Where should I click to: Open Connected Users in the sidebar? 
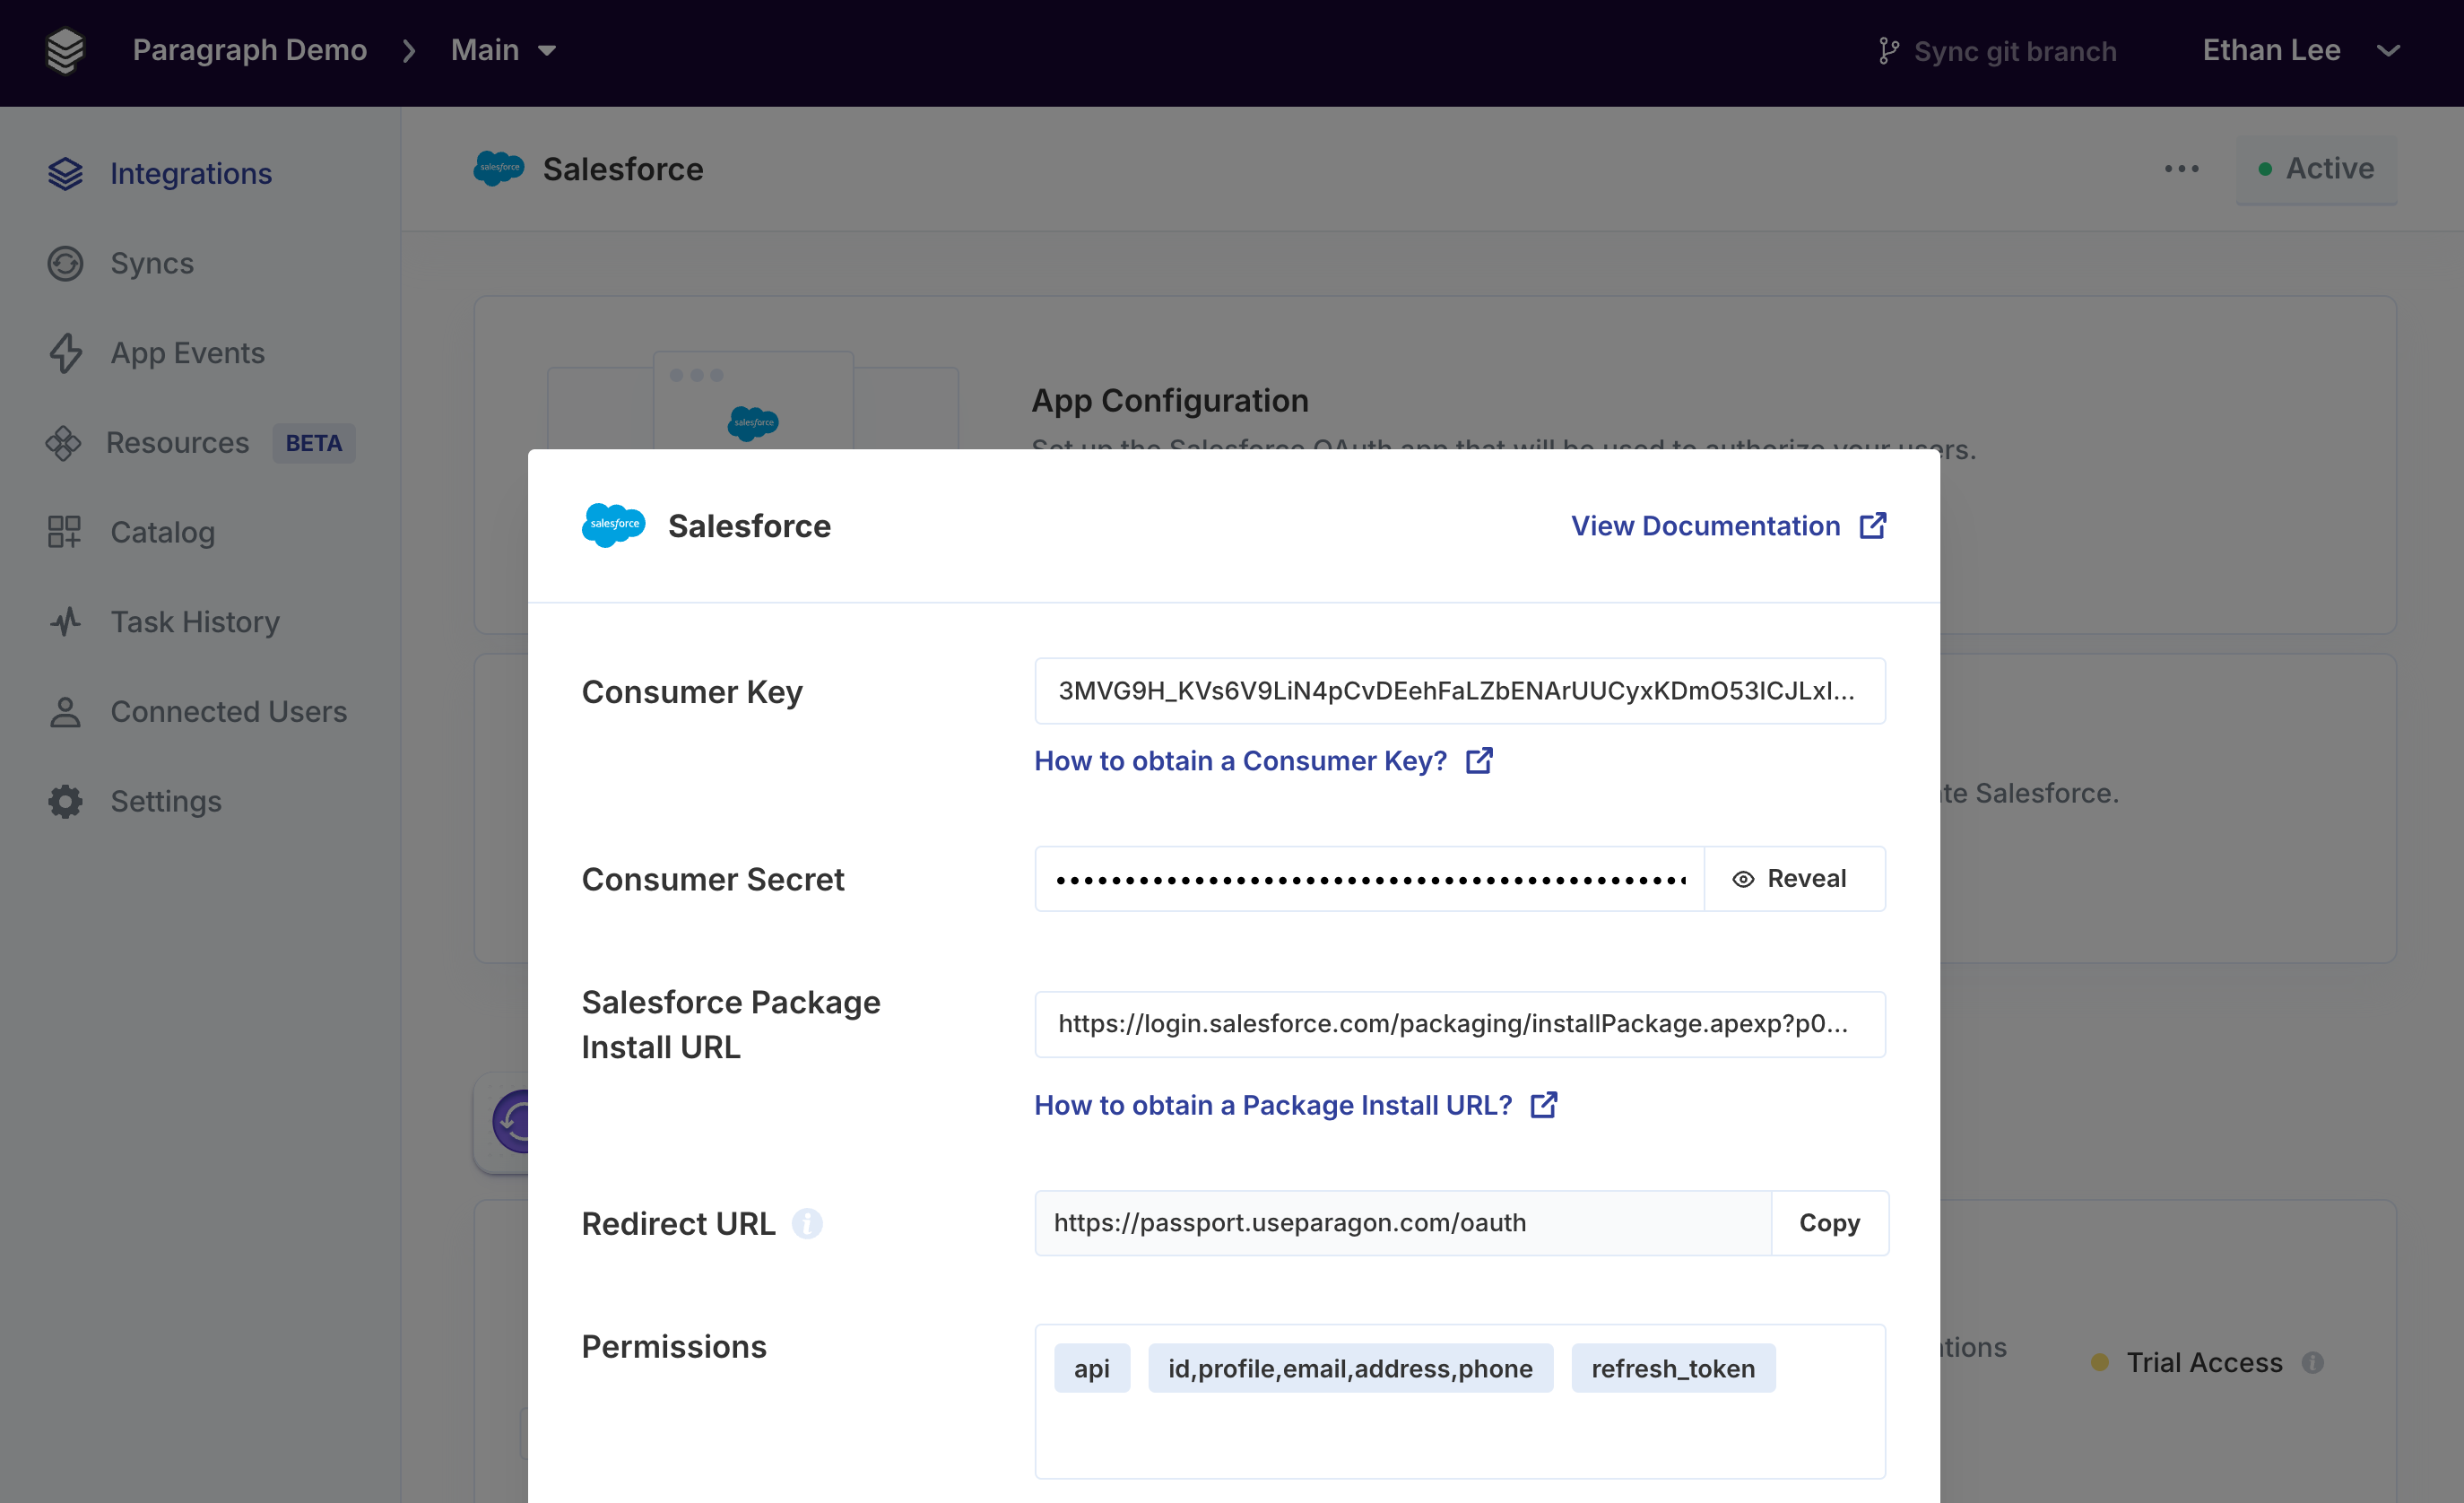point(228,711)
